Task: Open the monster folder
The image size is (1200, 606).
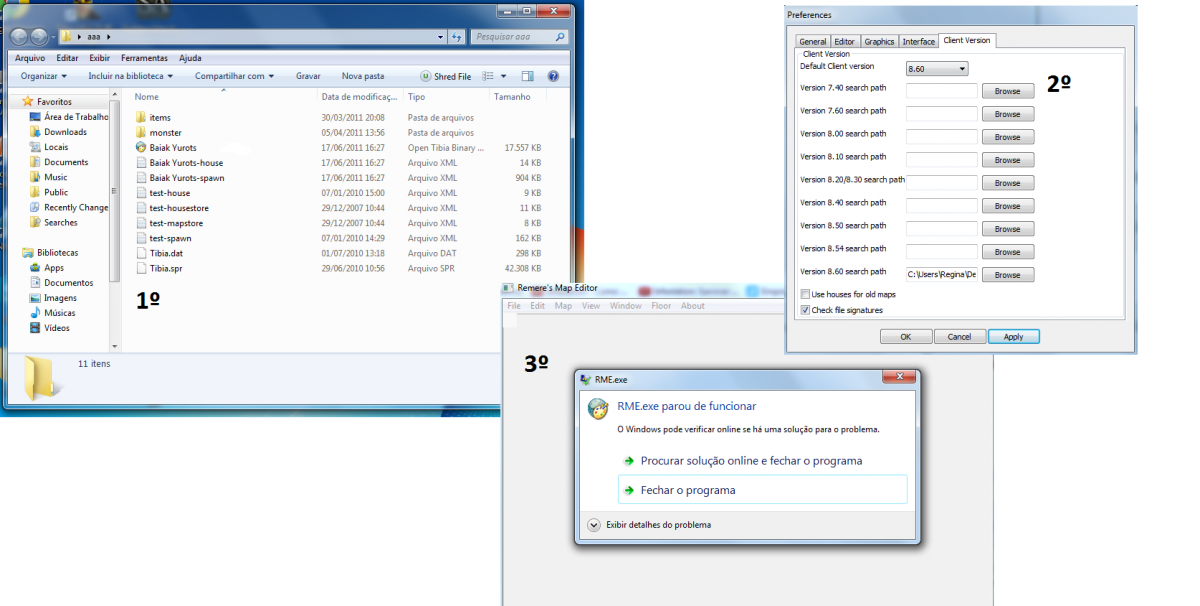Action: (x=165, y=132)
